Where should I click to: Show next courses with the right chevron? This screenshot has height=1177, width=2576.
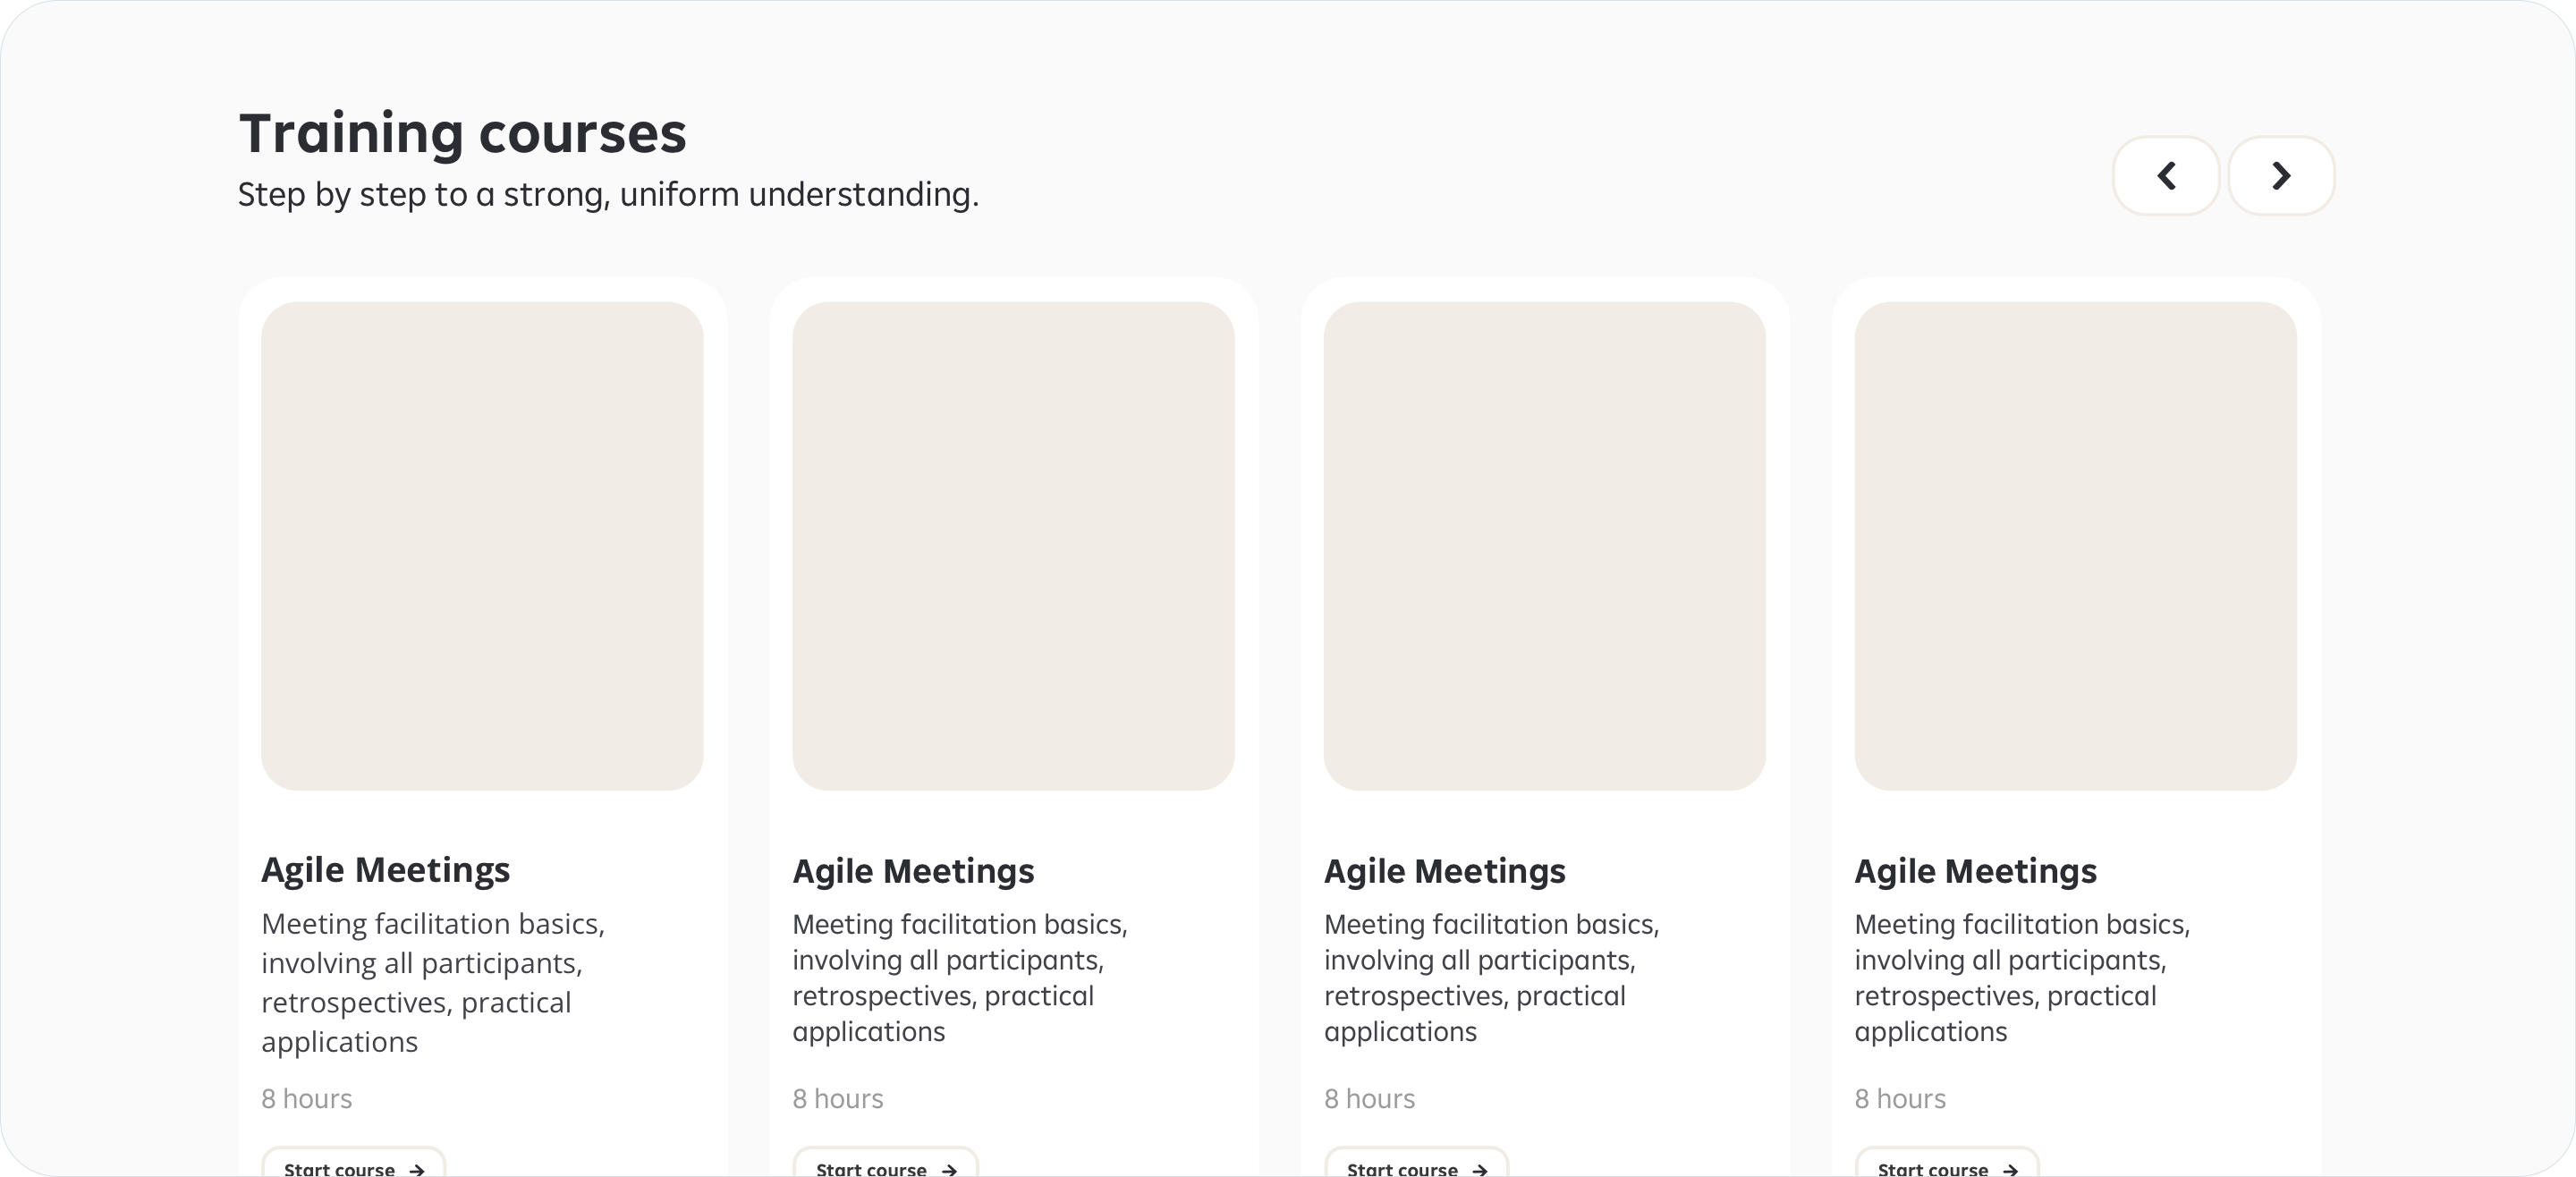pyautogui.click(x=2281, y=176)
